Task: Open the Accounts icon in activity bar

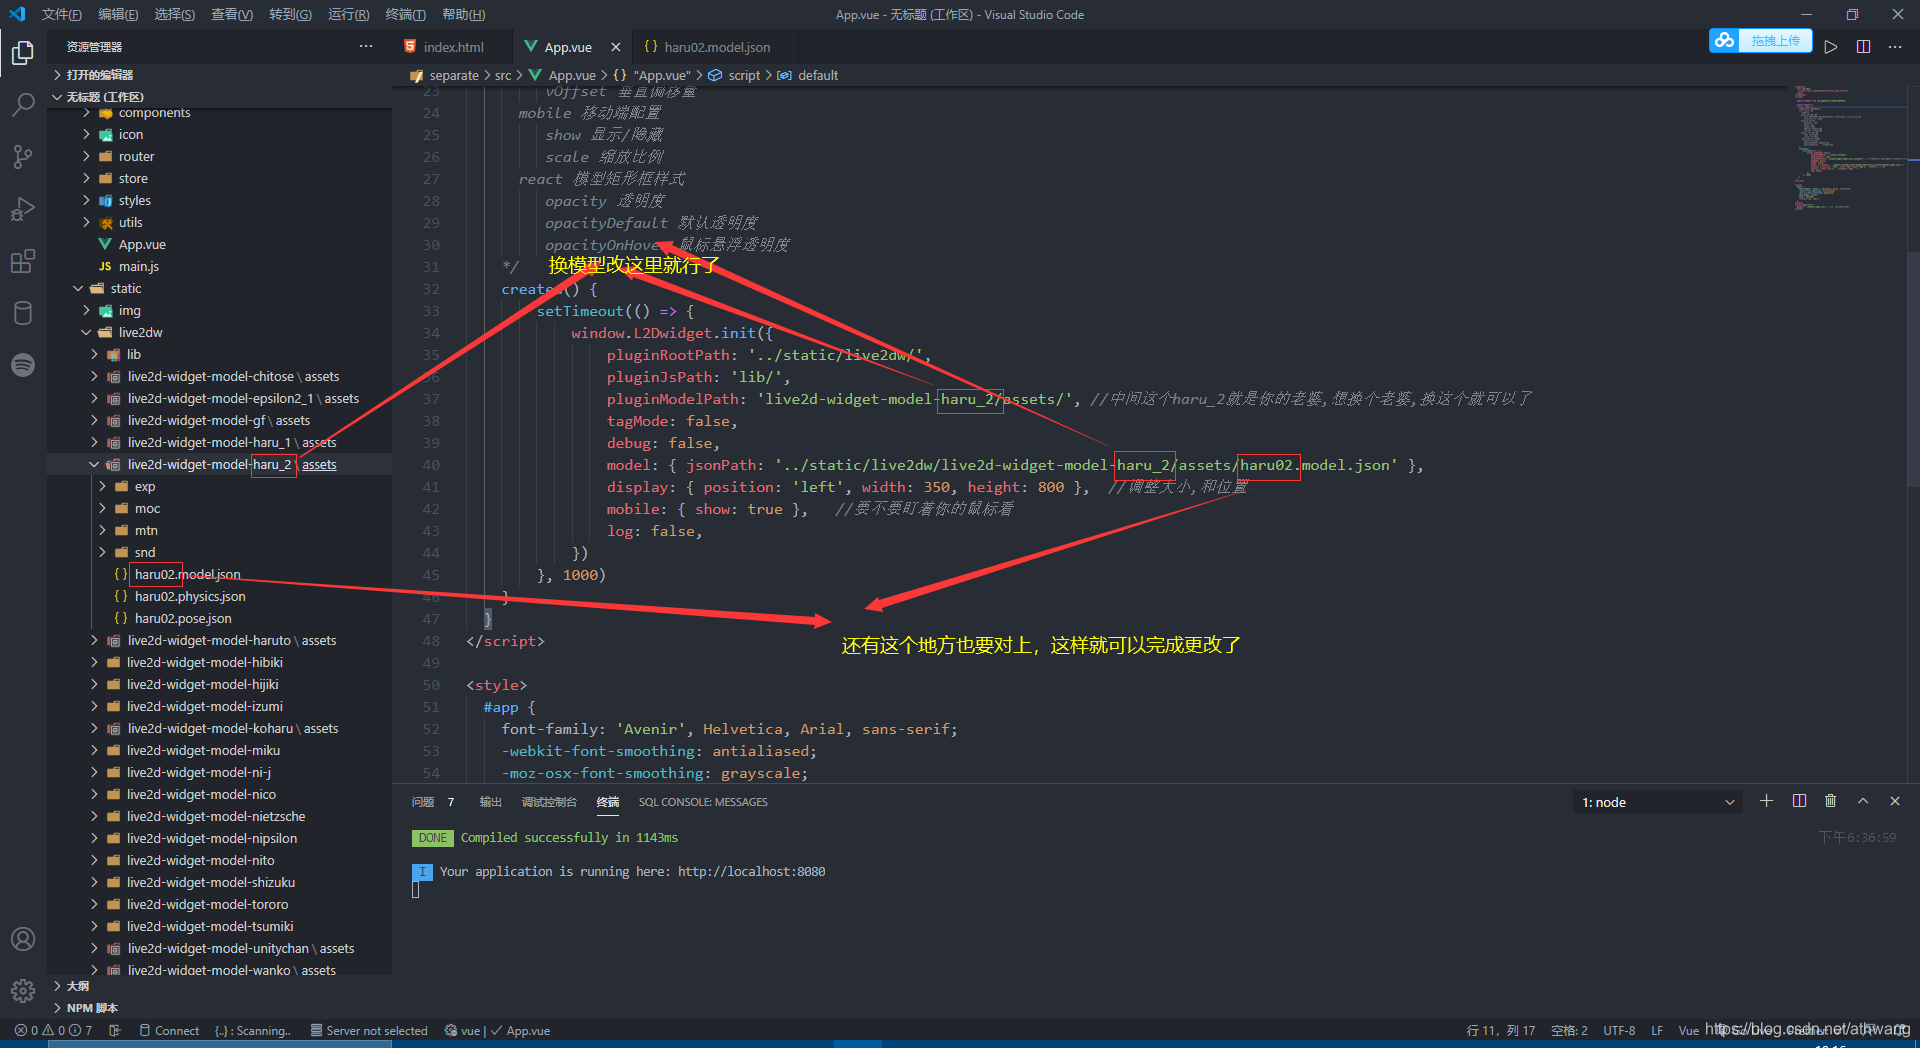Action: pyautogui.click(x=22, y=939)
